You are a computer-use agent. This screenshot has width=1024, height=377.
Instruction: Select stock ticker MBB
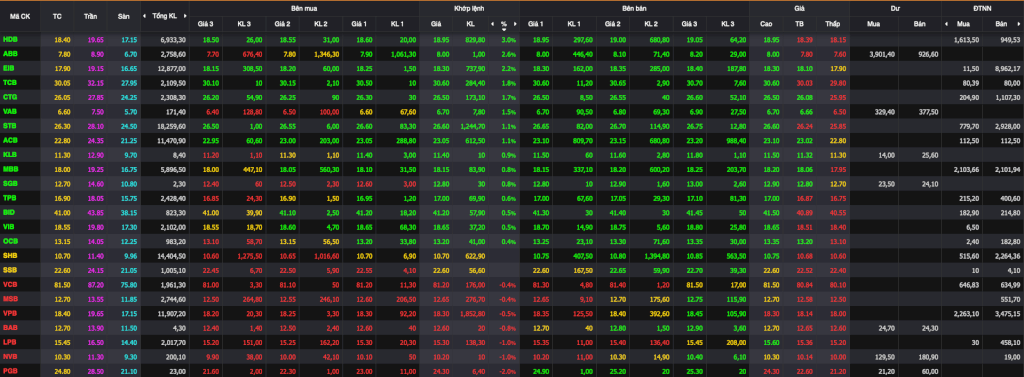10,169
